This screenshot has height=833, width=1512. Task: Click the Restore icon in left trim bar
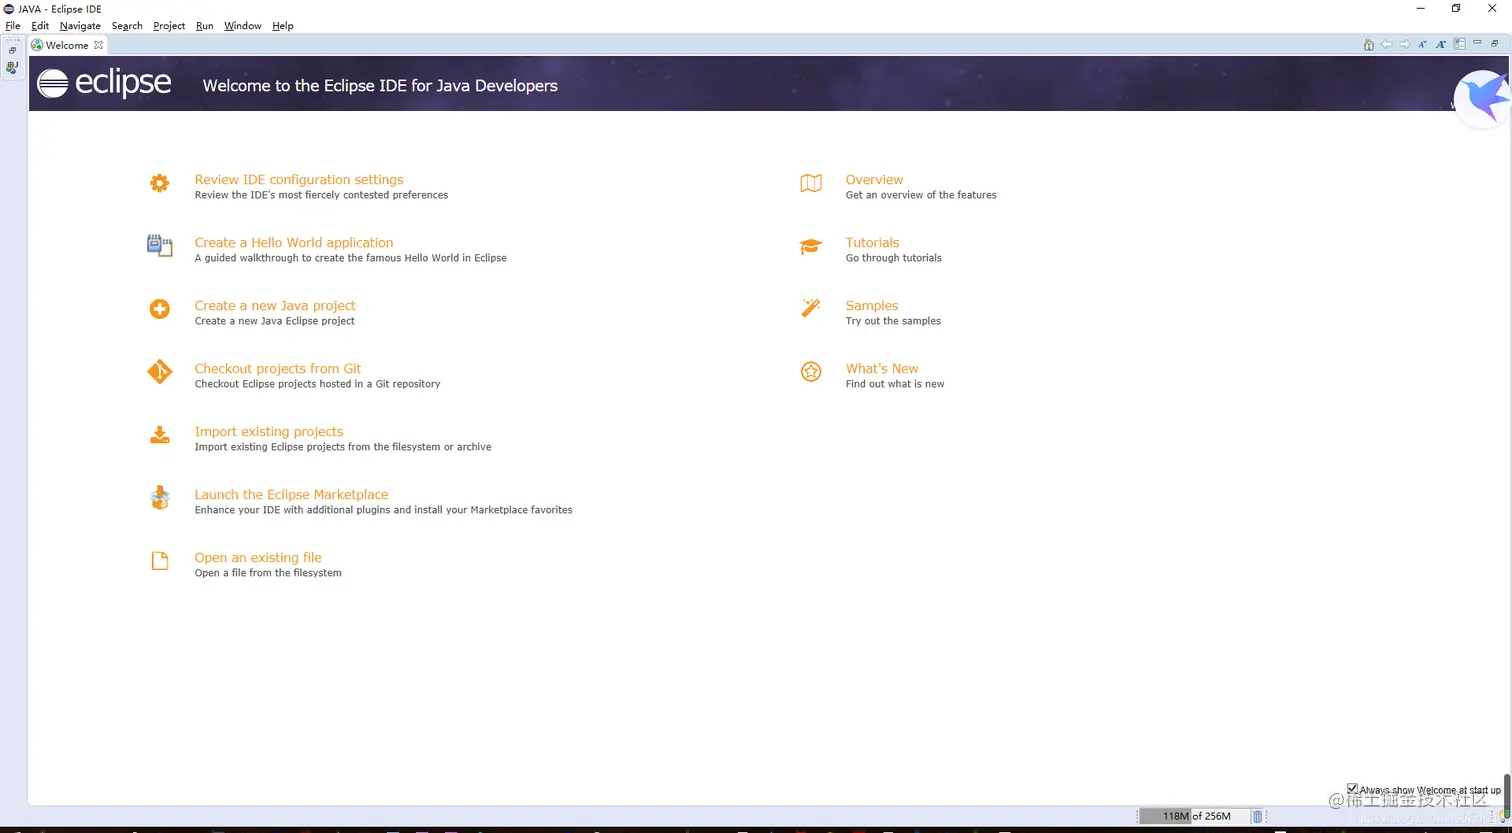12,49
